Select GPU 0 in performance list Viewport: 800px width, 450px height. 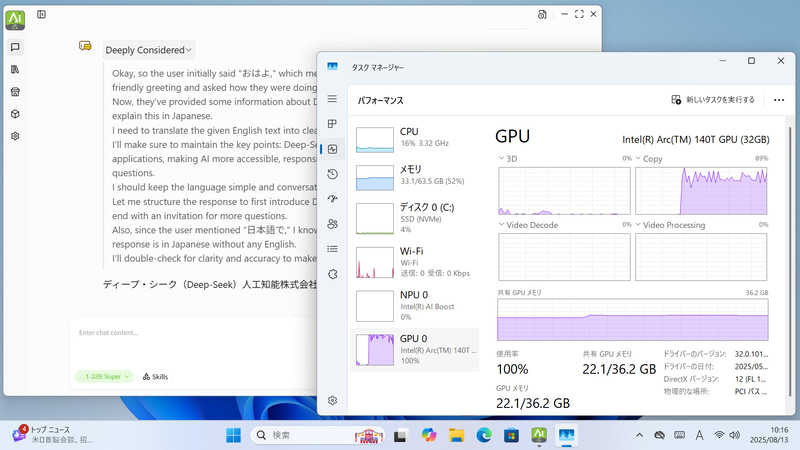pyautogui.click(x=415, y=349)
